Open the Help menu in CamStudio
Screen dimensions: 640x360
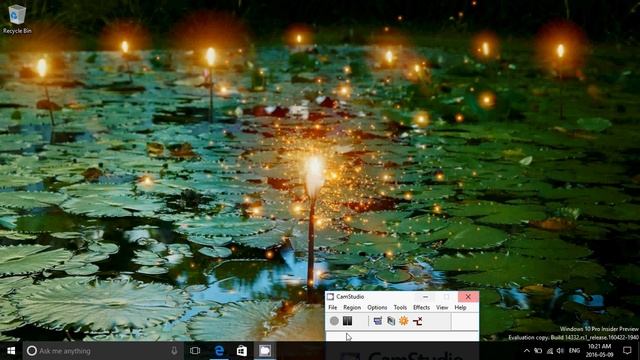tap(460, 307)
